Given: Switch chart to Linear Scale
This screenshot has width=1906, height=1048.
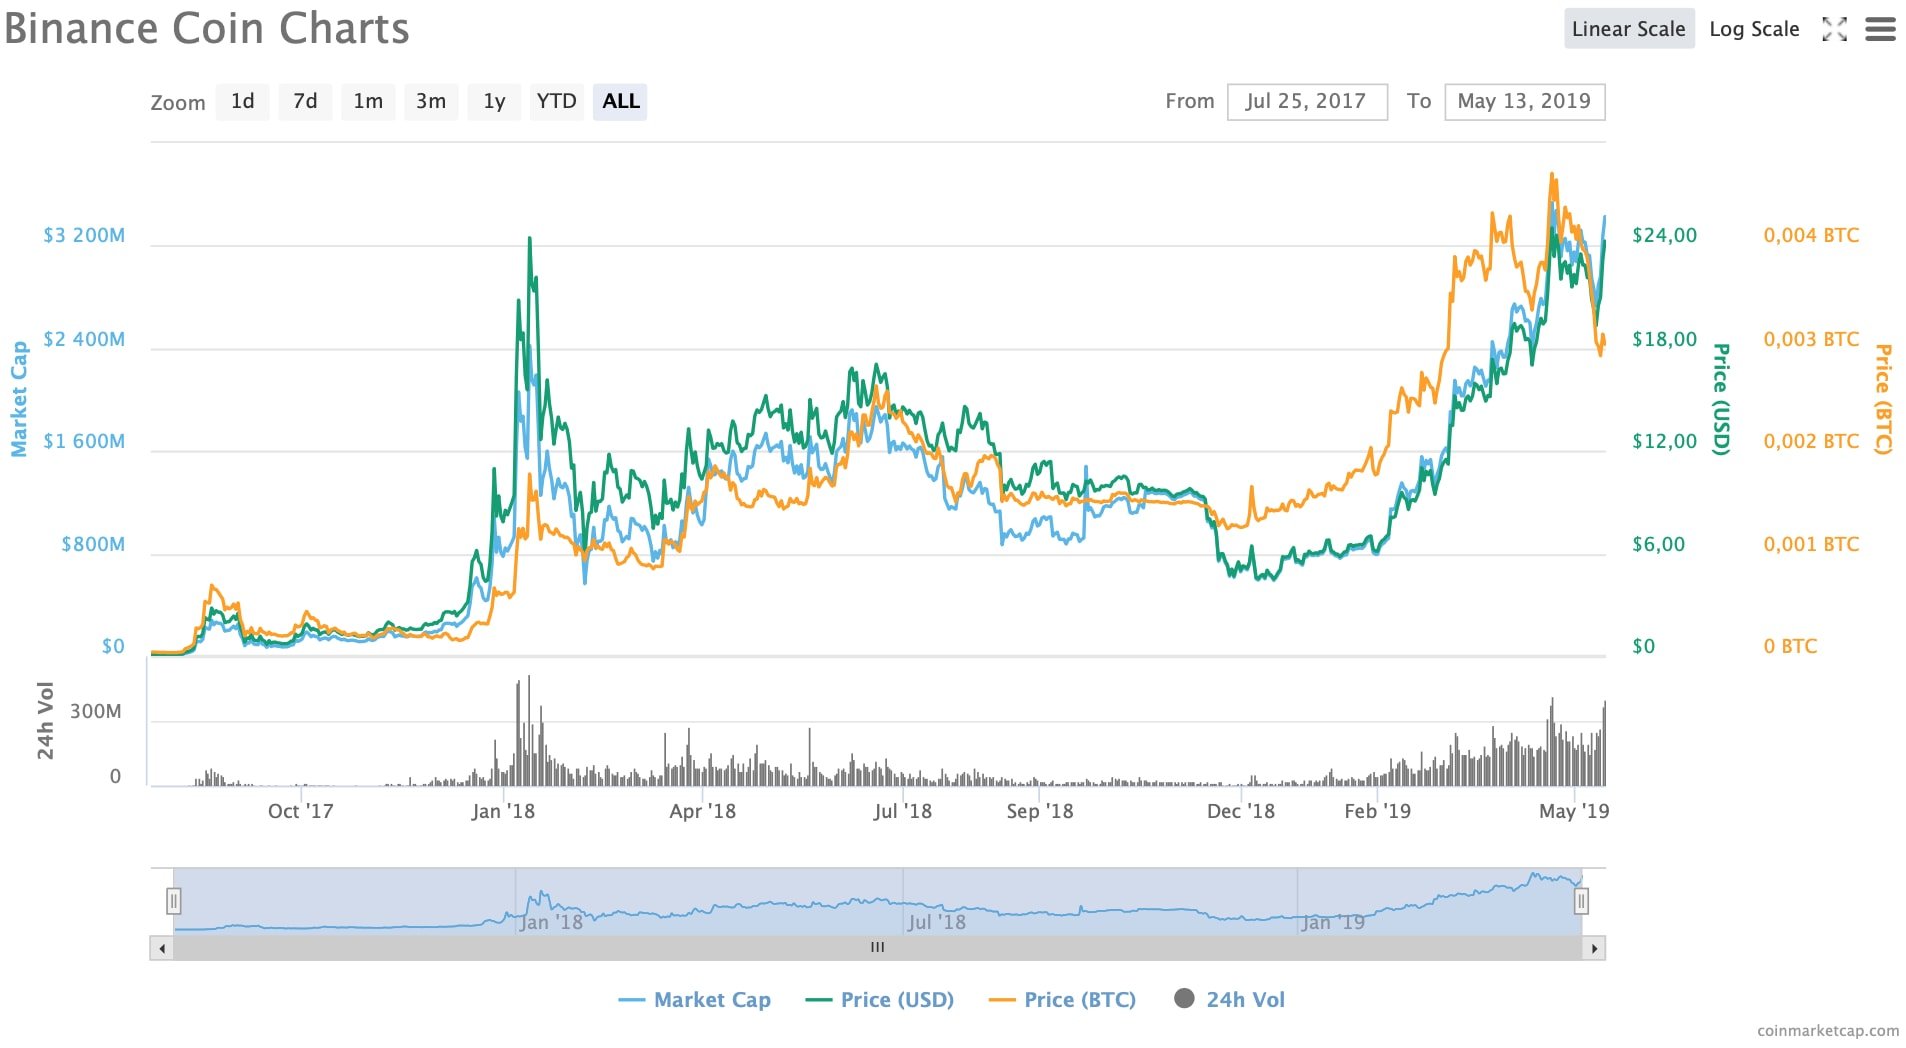Looking at the screenshot, I should click(x=1628, y=29).
